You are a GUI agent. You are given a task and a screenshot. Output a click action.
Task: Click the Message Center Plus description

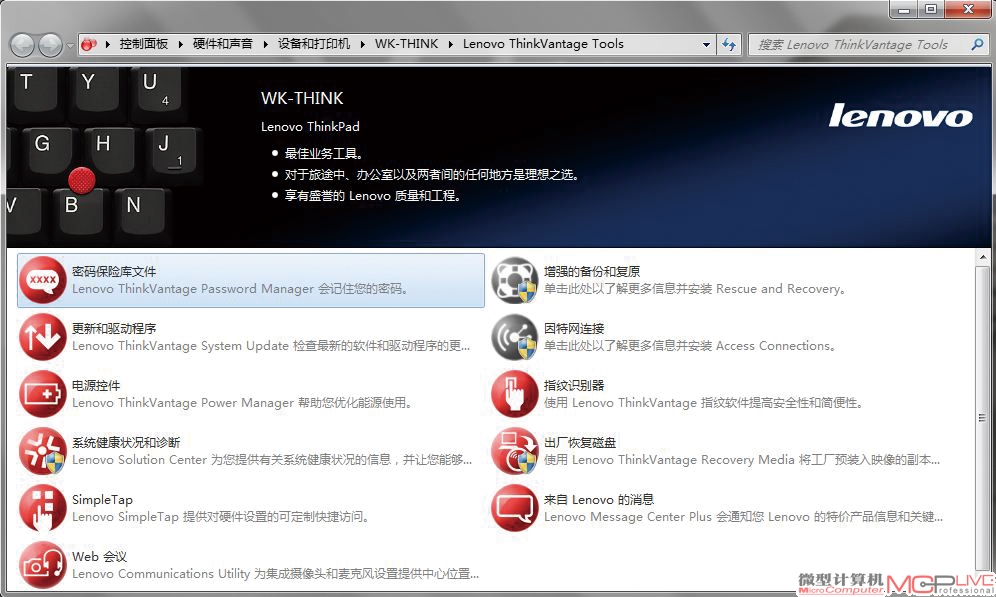coord(743,517)
